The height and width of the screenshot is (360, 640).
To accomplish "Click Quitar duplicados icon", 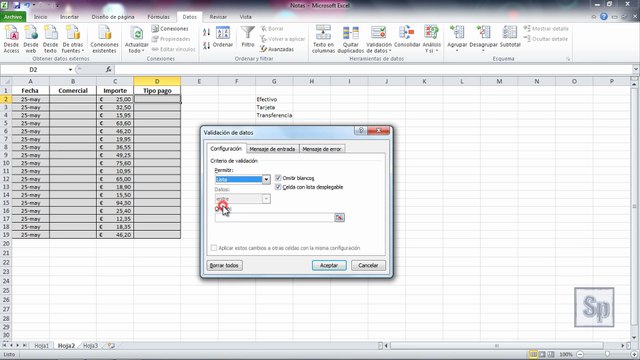I will tap(351, 39).
